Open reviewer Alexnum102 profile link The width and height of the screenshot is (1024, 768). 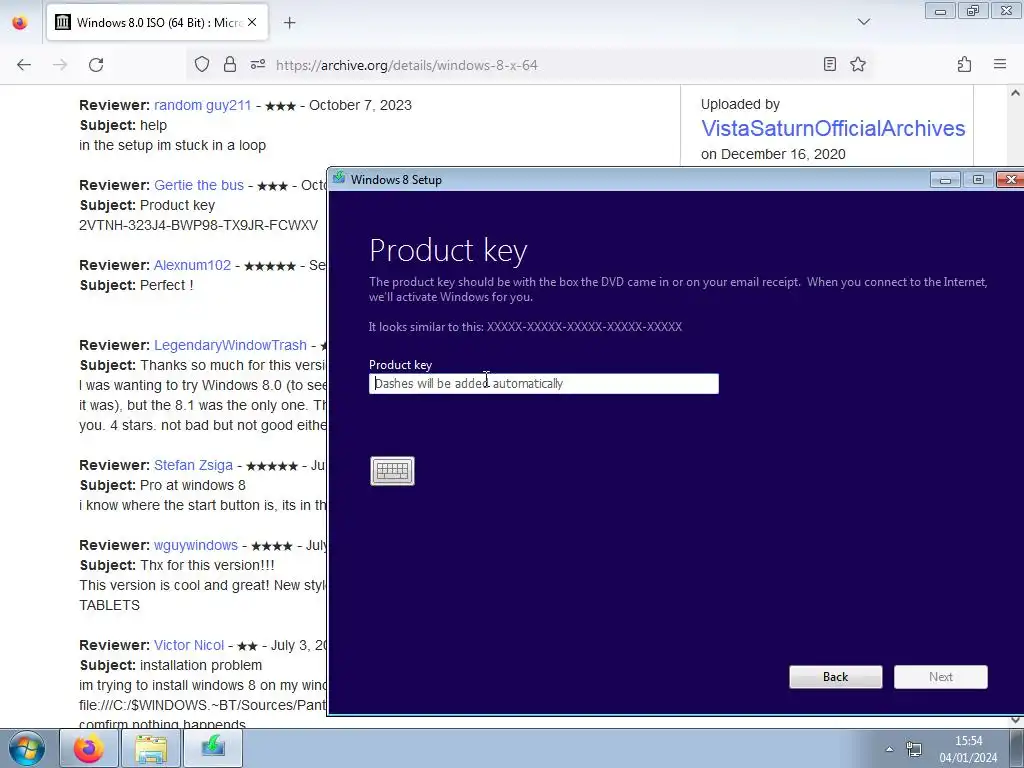(192, 265)
